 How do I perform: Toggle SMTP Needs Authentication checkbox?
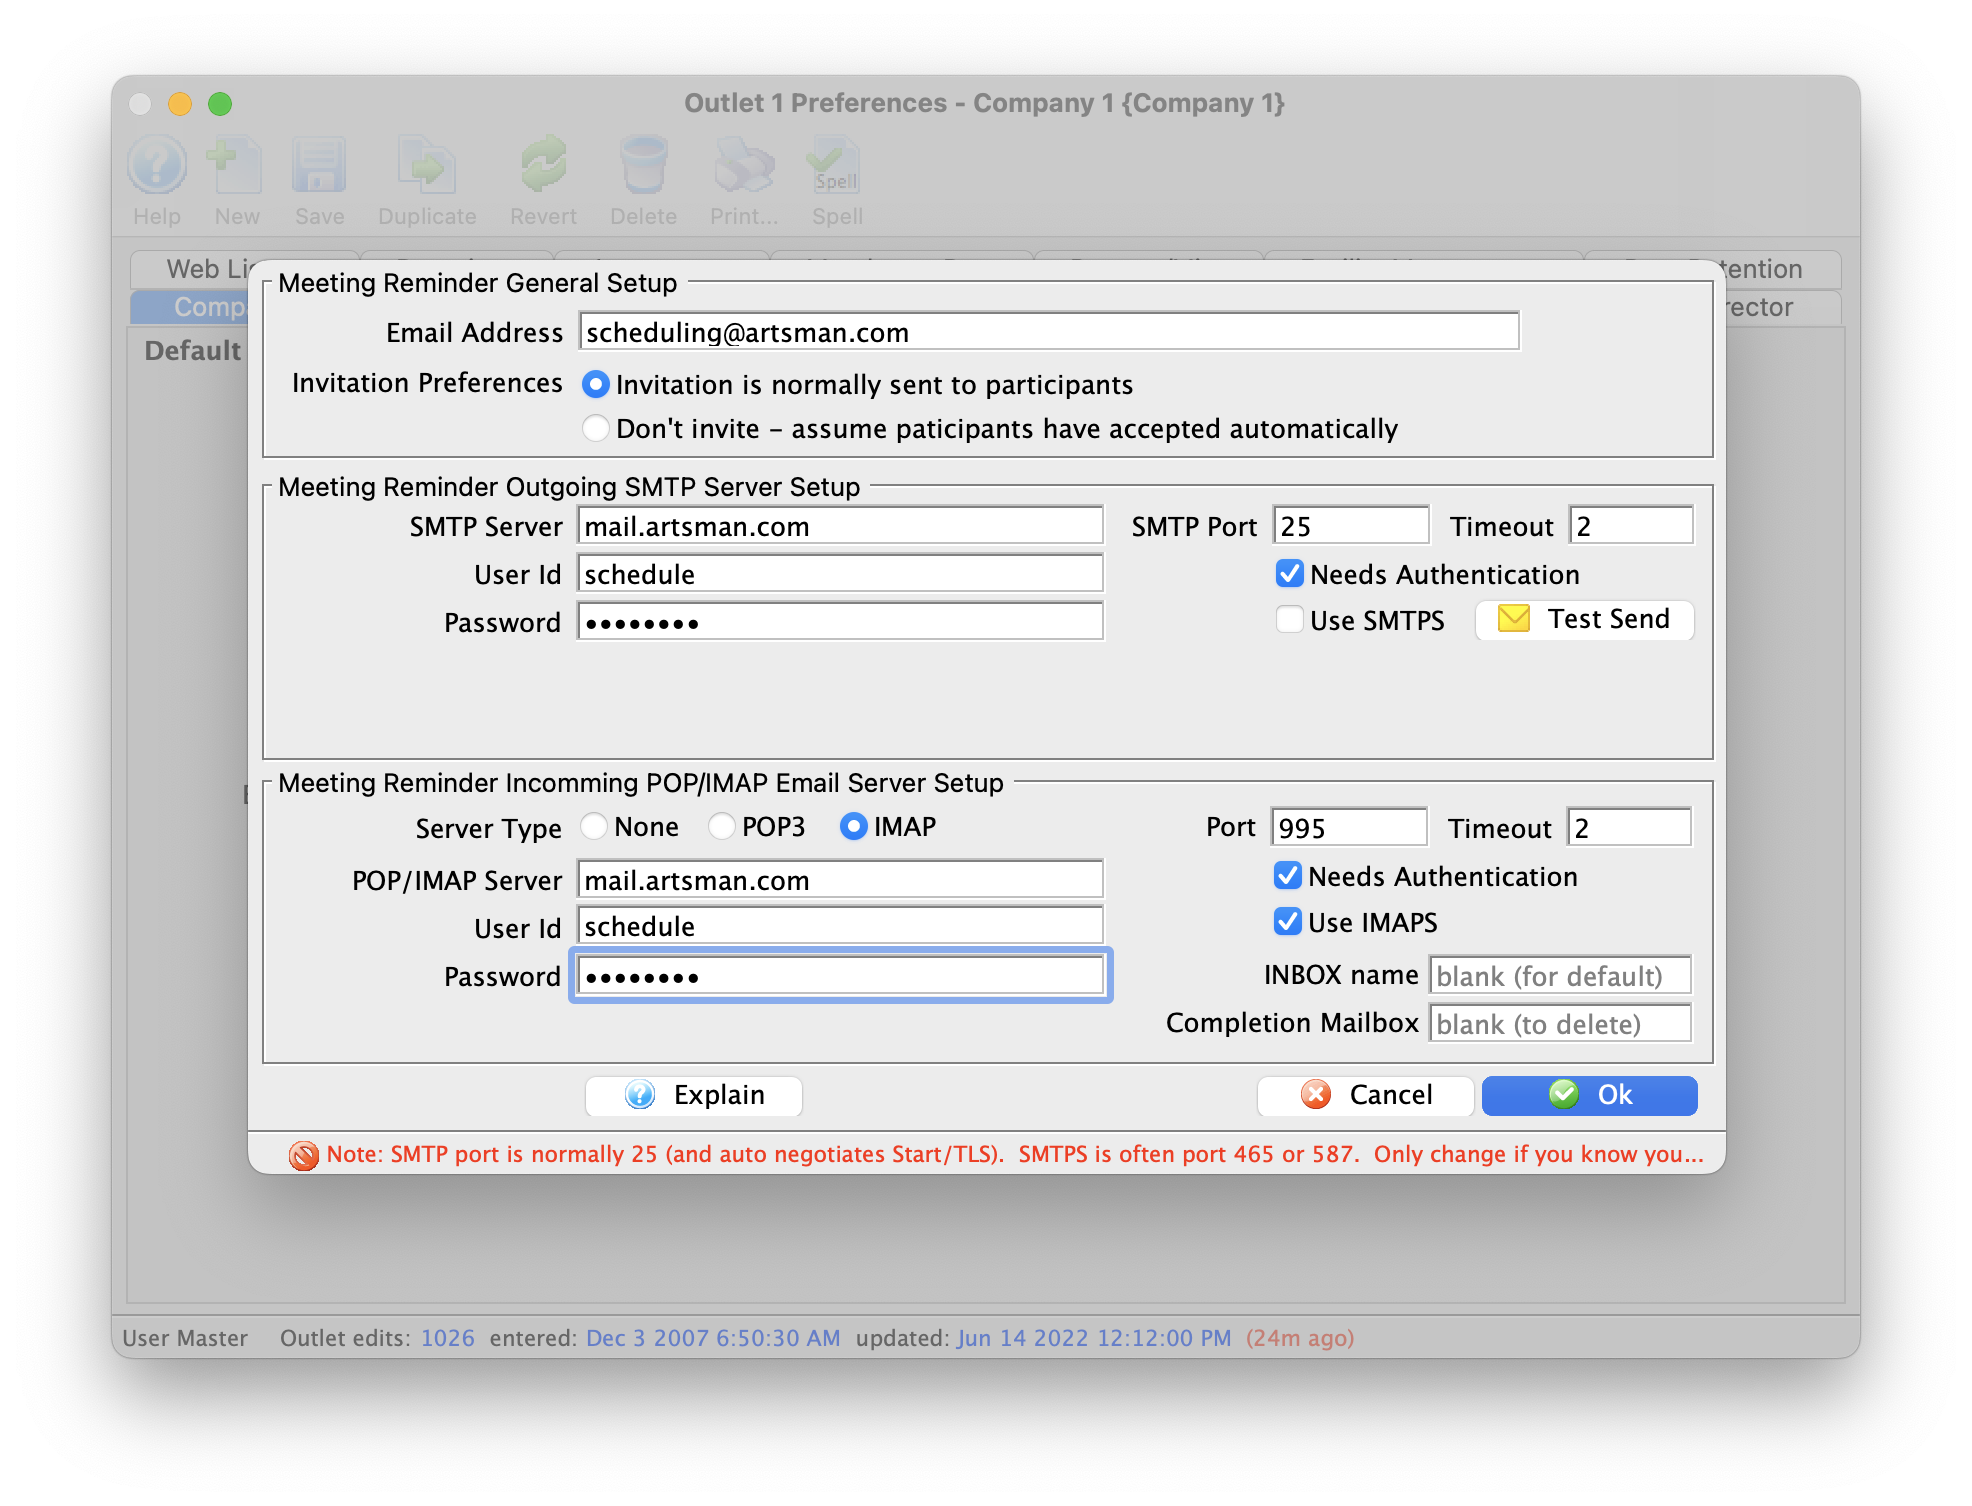tap(1290, 574)
